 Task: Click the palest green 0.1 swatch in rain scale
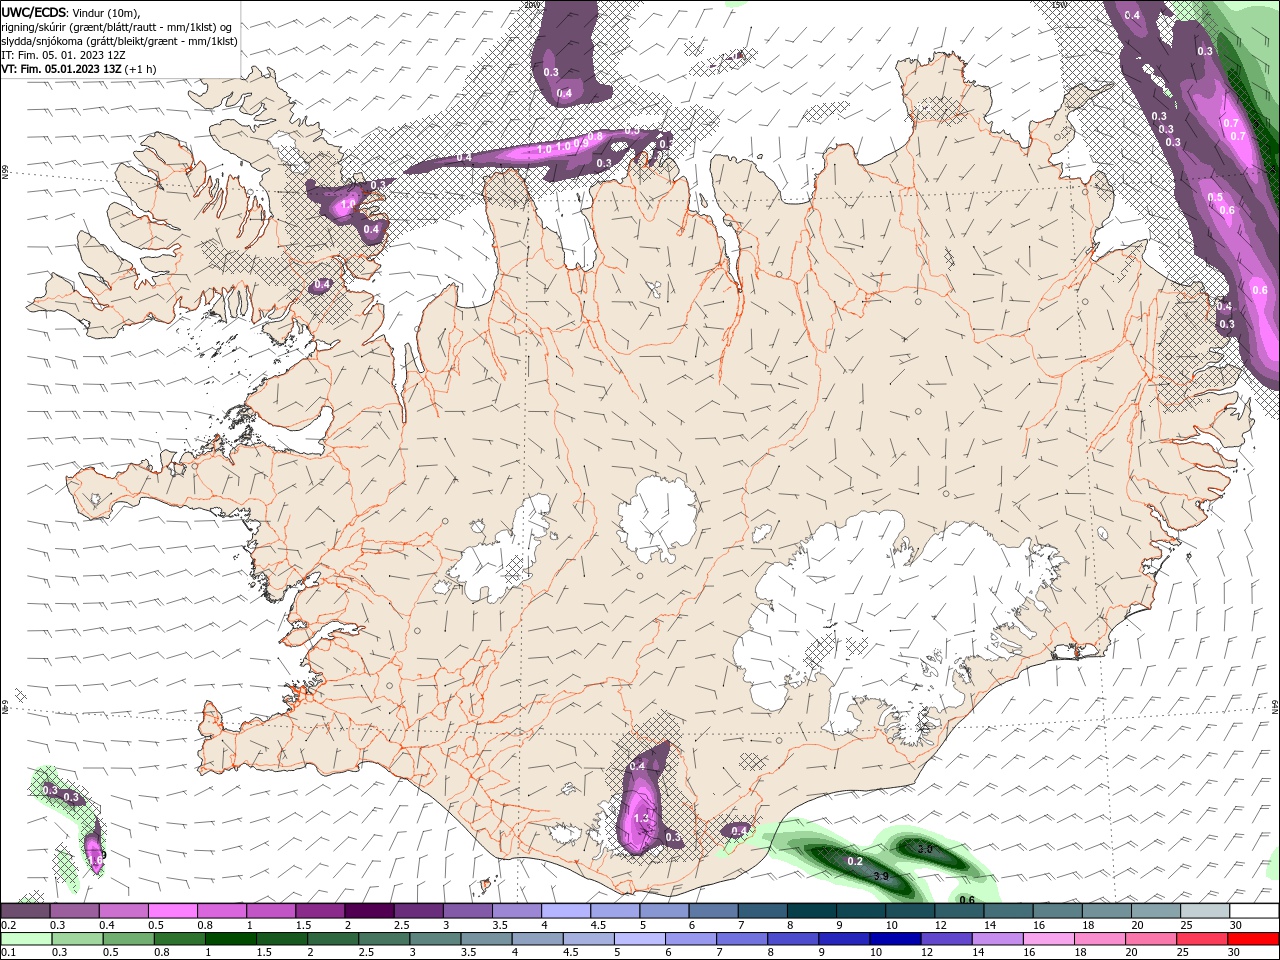tap(25, 939)
